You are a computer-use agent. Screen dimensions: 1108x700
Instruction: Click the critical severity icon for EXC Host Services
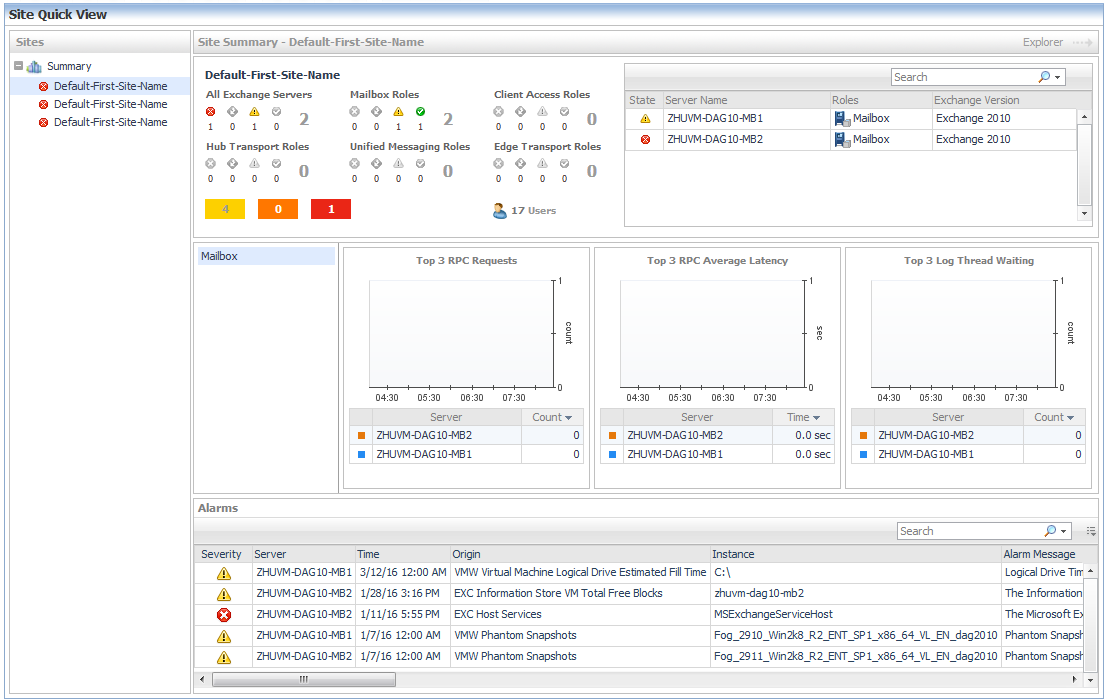click(224, 615)
